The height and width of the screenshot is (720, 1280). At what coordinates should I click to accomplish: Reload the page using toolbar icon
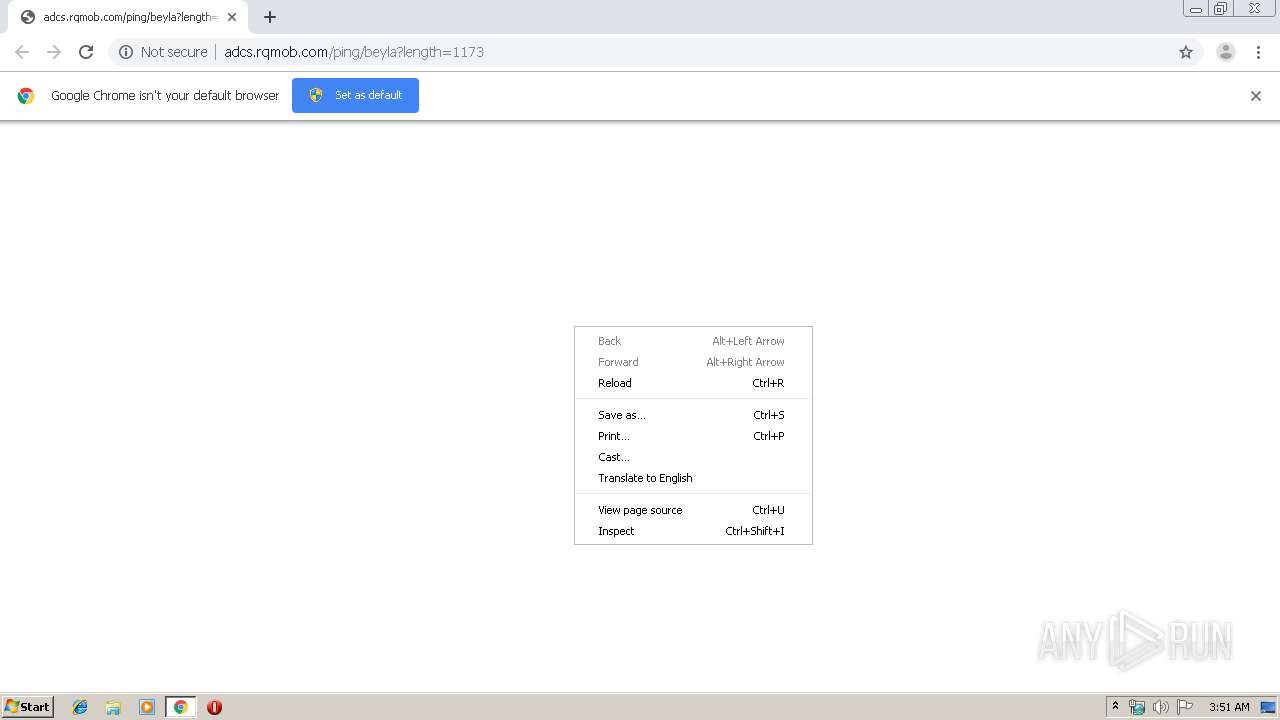pos(86,52)
